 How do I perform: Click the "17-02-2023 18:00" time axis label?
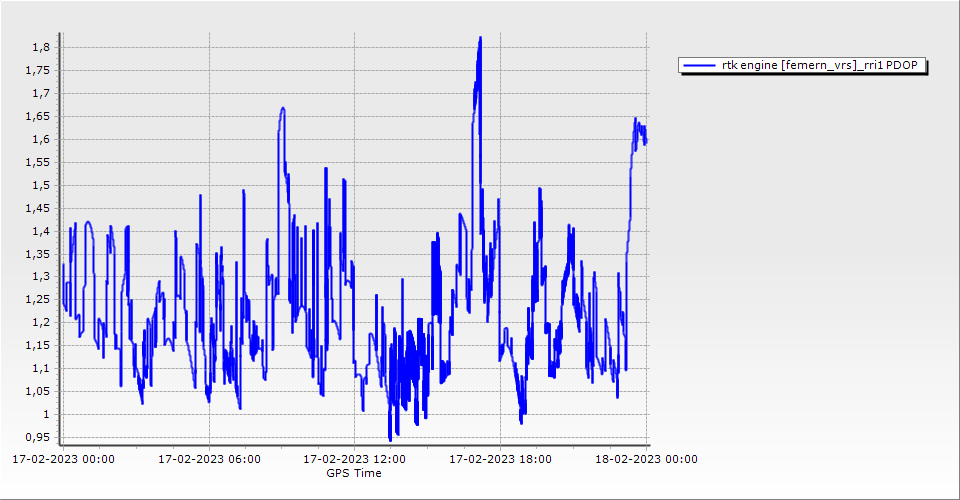[x=500, y=460]
